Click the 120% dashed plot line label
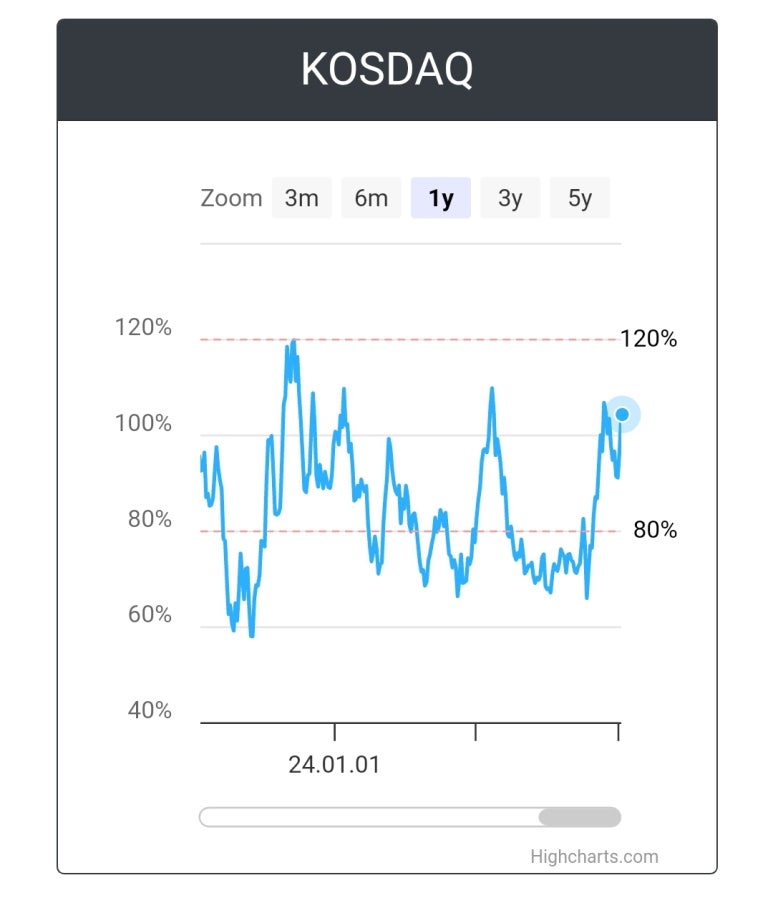Image resolution: width=773 pixels, height=898 pixels. 649,338
